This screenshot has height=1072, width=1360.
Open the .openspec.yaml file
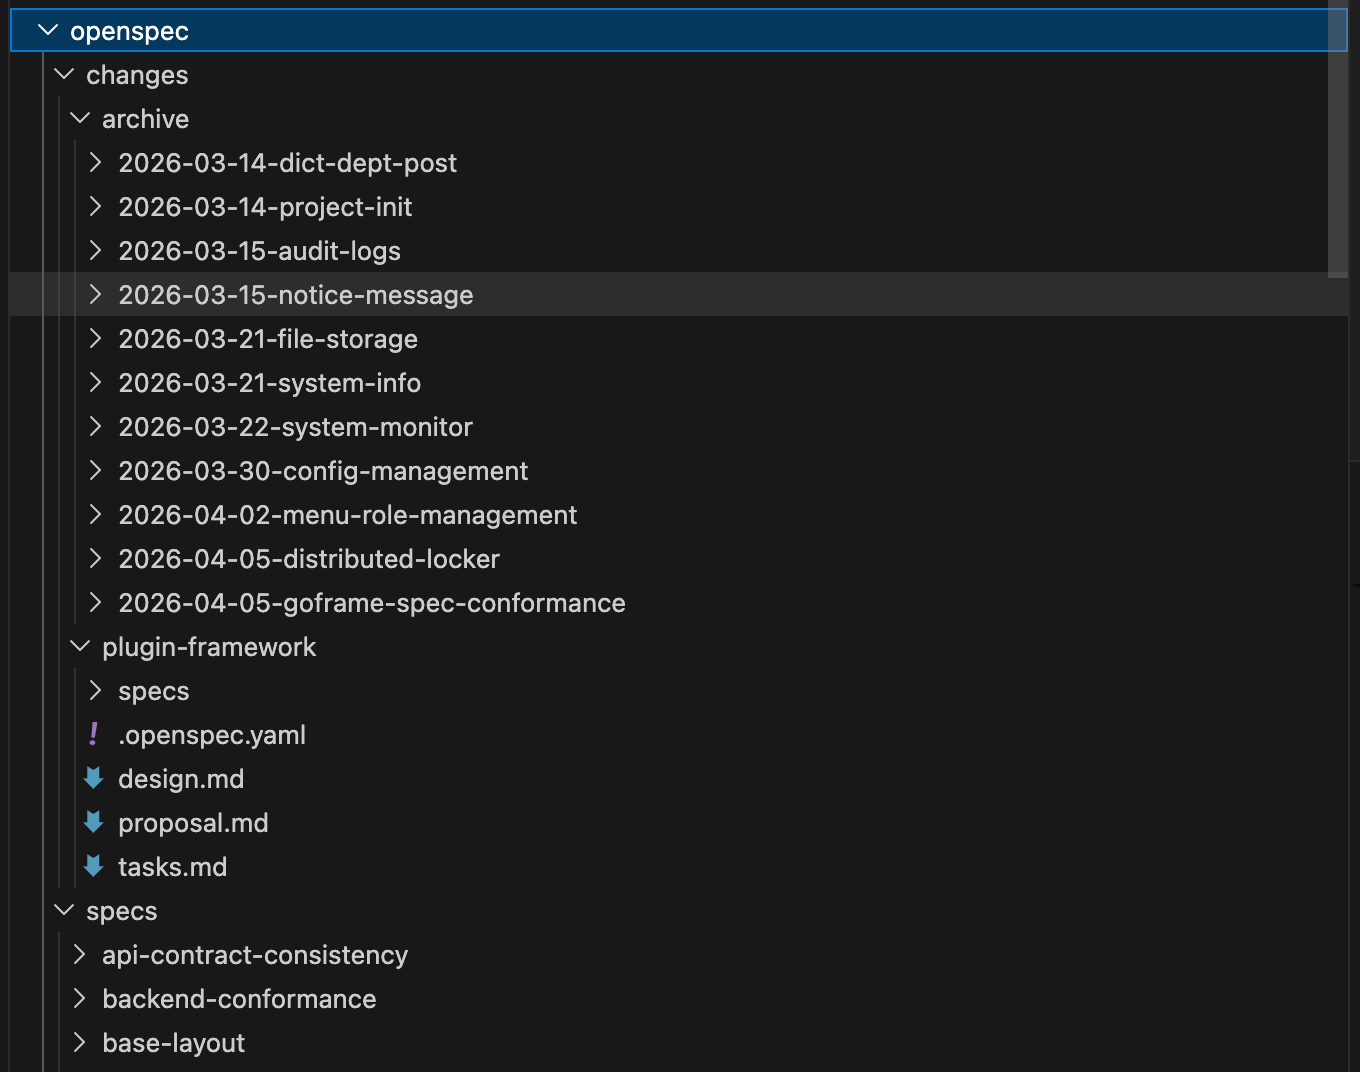(212, 735)
